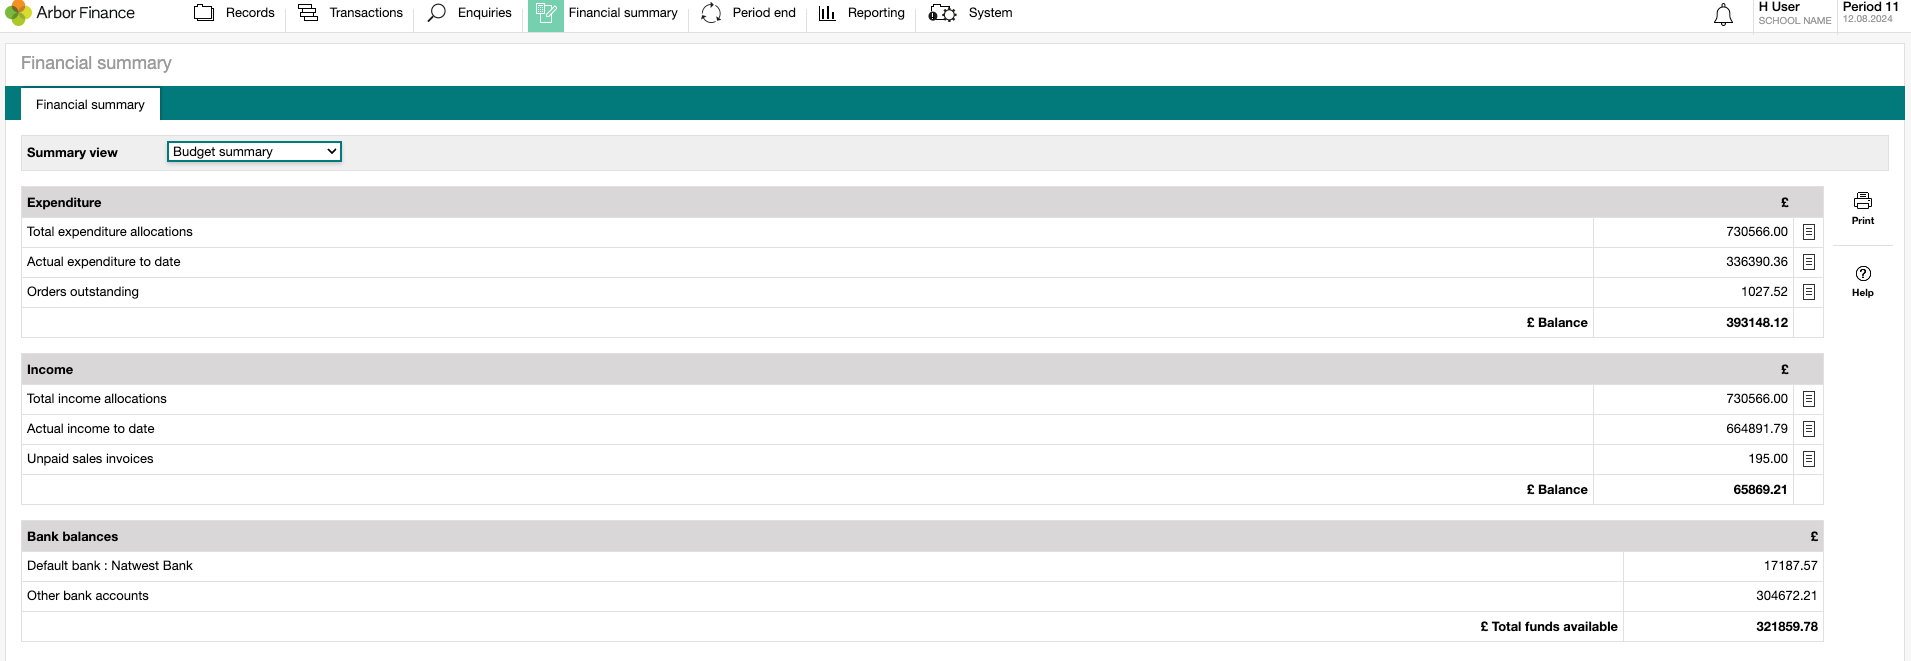
Task: Click Default bank : Natwest Bank row
Action: pyautogui.click(x=922, y=566)
